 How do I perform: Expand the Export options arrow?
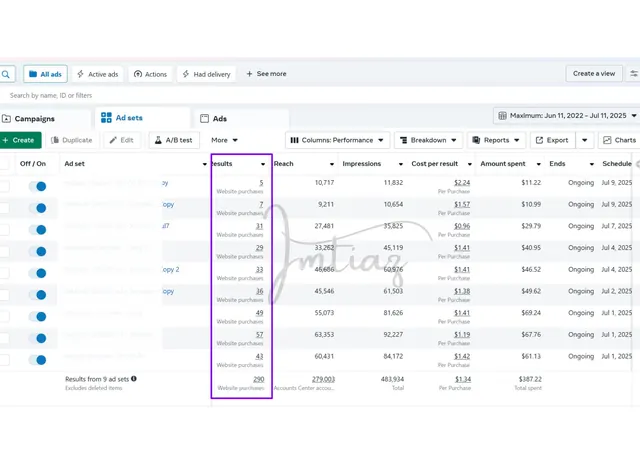click(x=584, y=140)
